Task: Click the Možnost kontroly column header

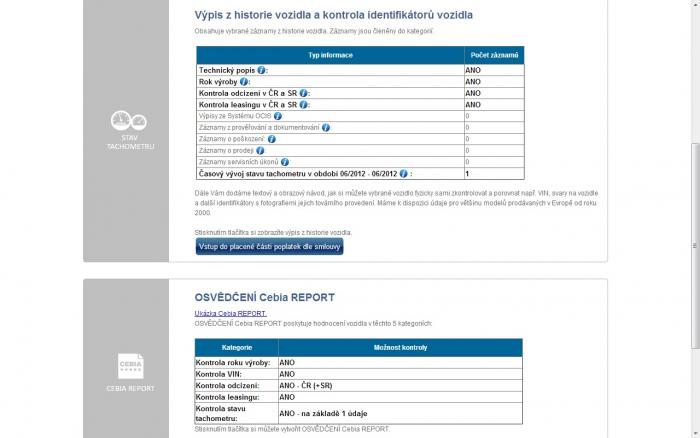Action: [x=400, y=348]
